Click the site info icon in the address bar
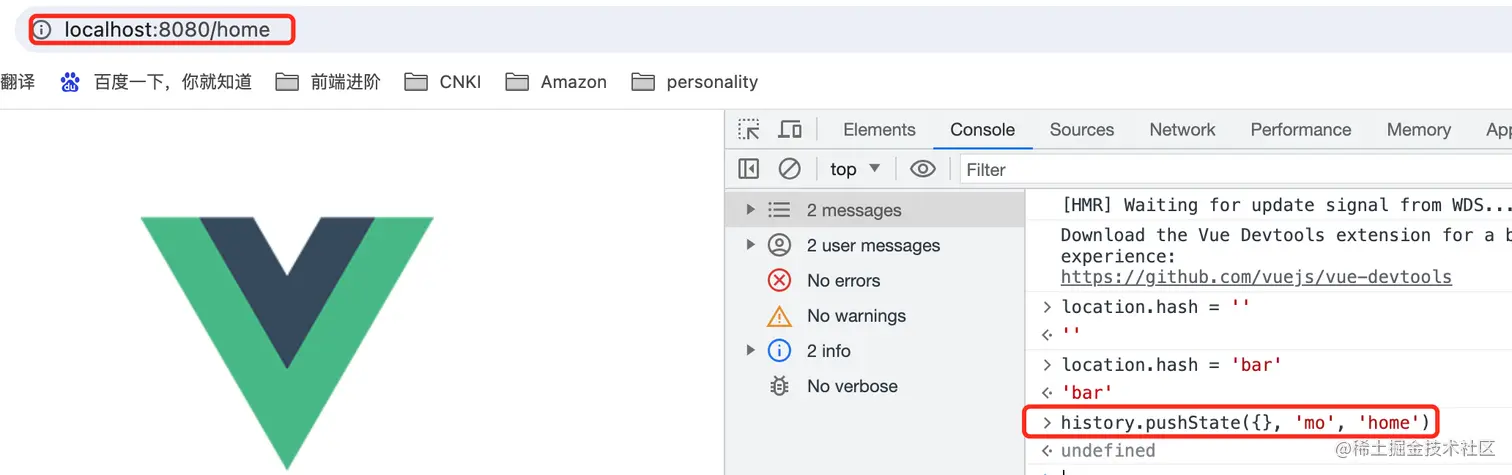The width and height of the screenshot is (1512, 475). click(x=42, y=30)
